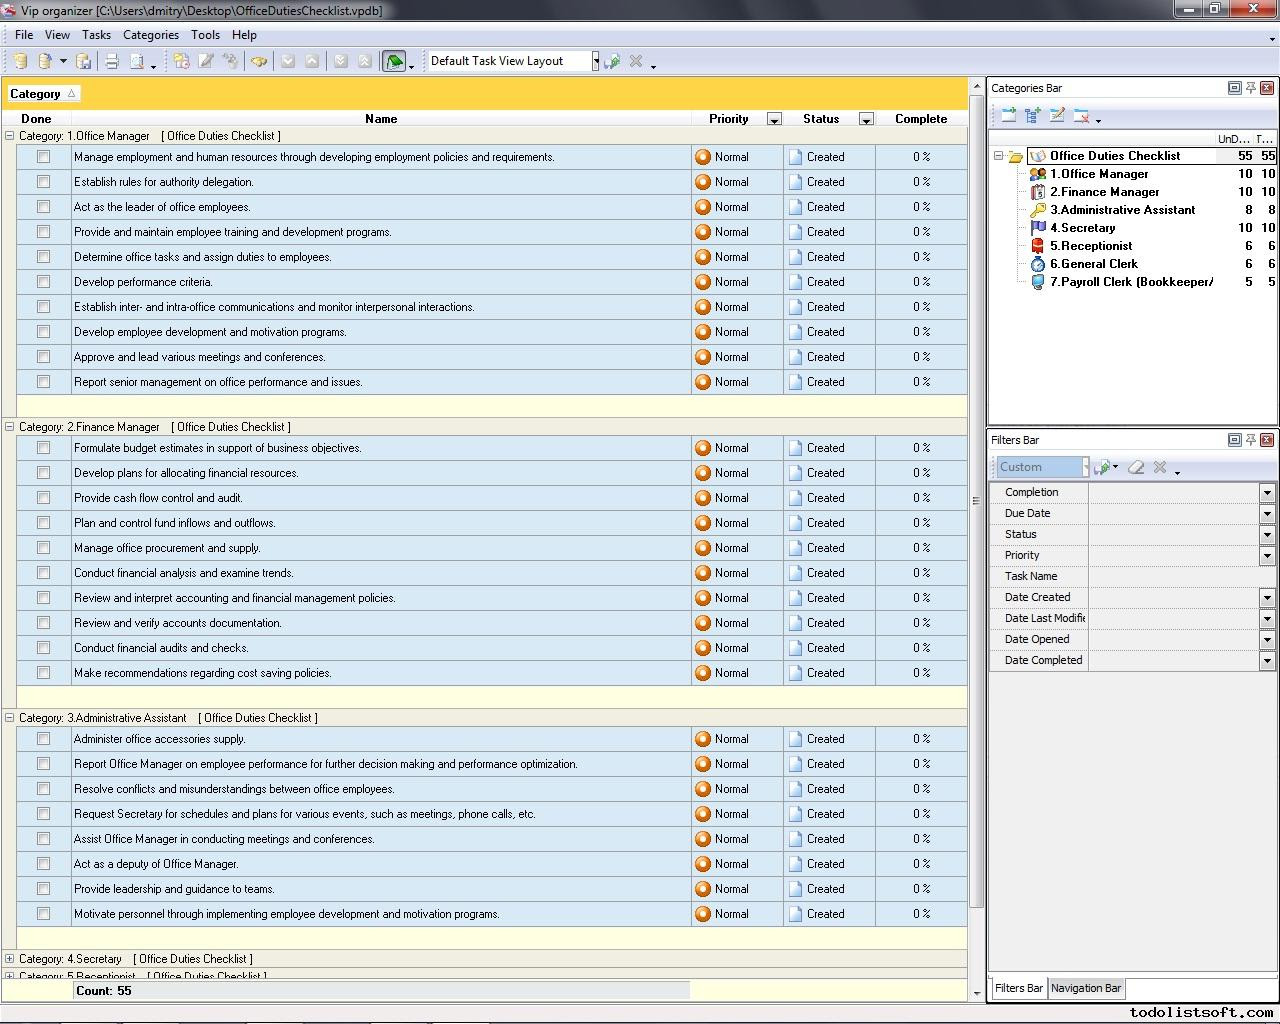This screenshot has width=1280, height=1024.
Task: Click the delete task toolbar icon
Action: (x=230, y=61)
